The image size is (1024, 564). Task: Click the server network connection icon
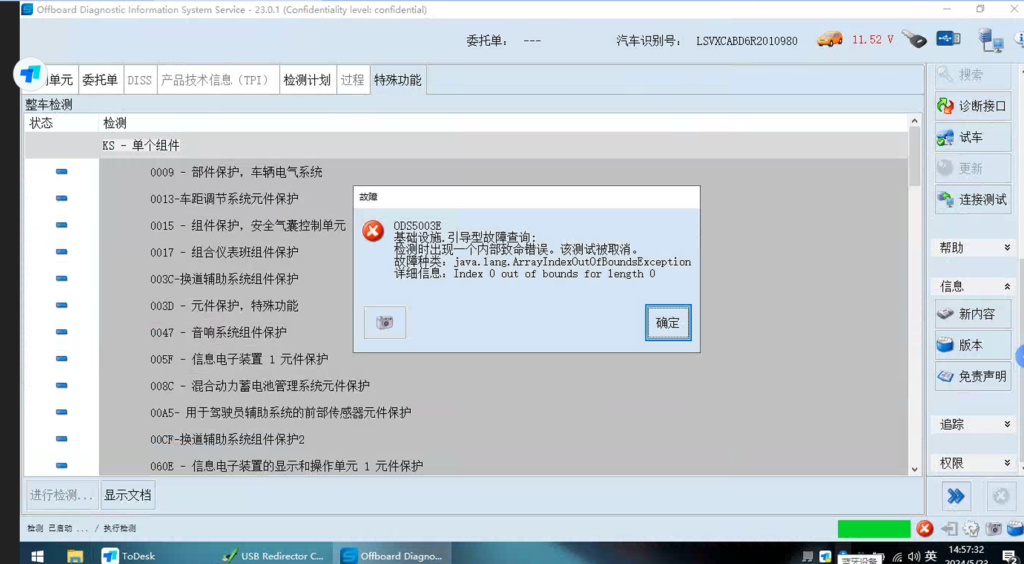click(x=990, y=40)
